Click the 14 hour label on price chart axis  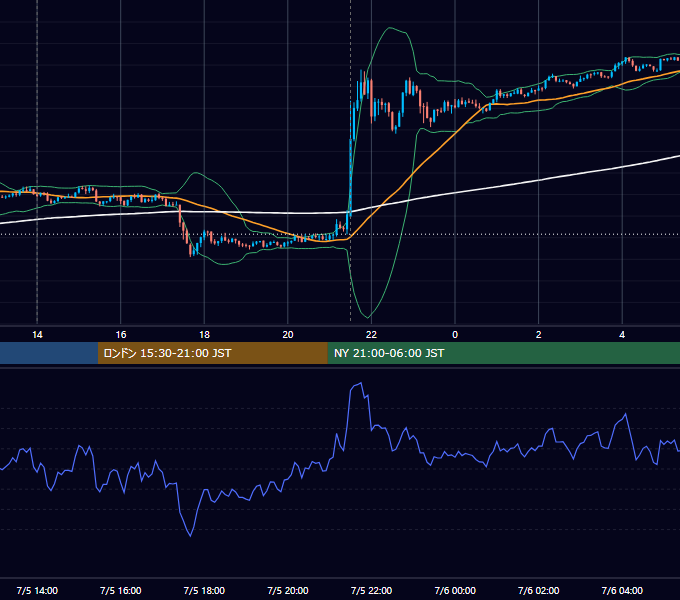(37, 335)
